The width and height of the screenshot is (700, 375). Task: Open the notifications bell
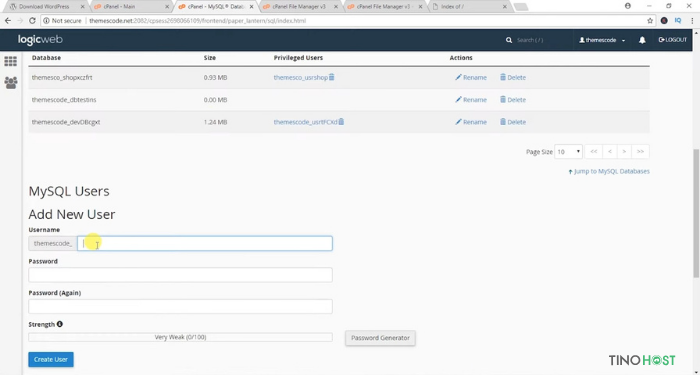pos(642,40)
